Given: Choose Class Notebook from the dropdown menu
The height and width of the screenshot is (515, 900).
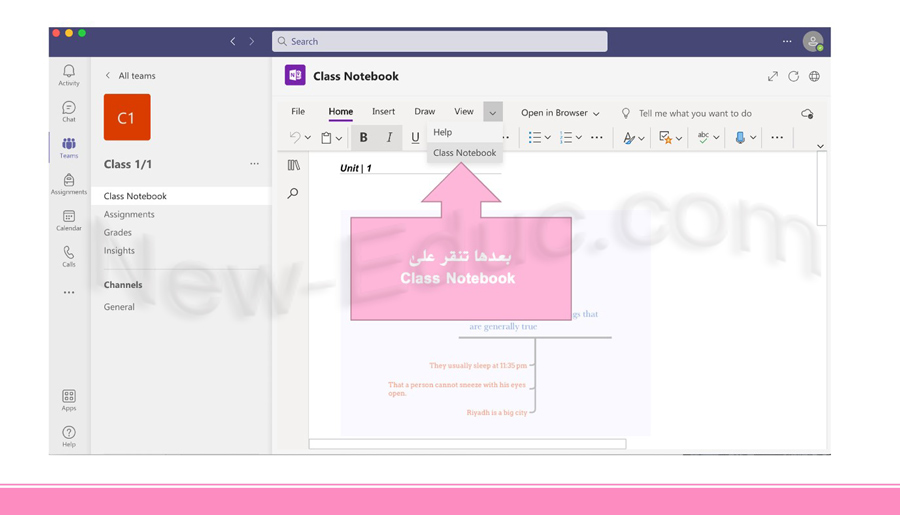Looking at the screenshot, I should pos(464,153).
